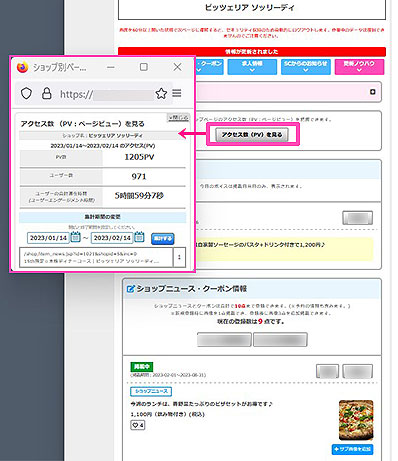Bookmark the page with the star icon
Screen dimensions: 398x461
point(161,94)
